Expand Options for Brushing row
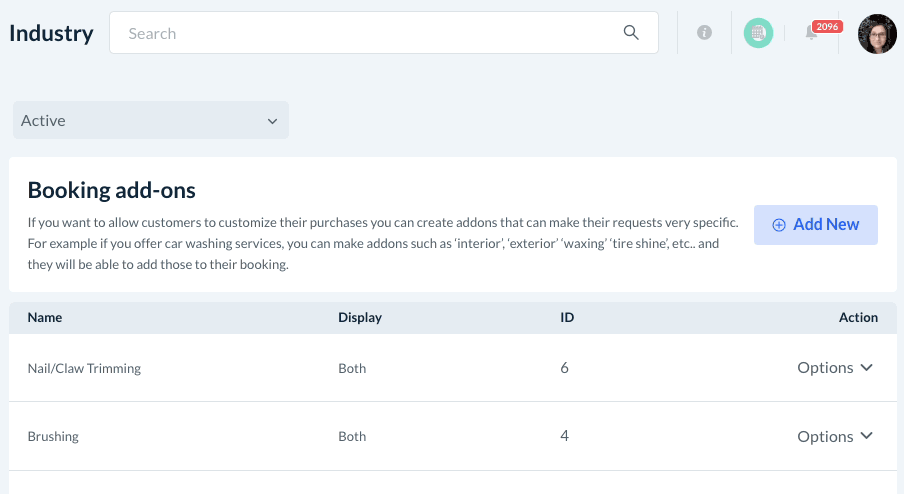 (x=835, y=436)
